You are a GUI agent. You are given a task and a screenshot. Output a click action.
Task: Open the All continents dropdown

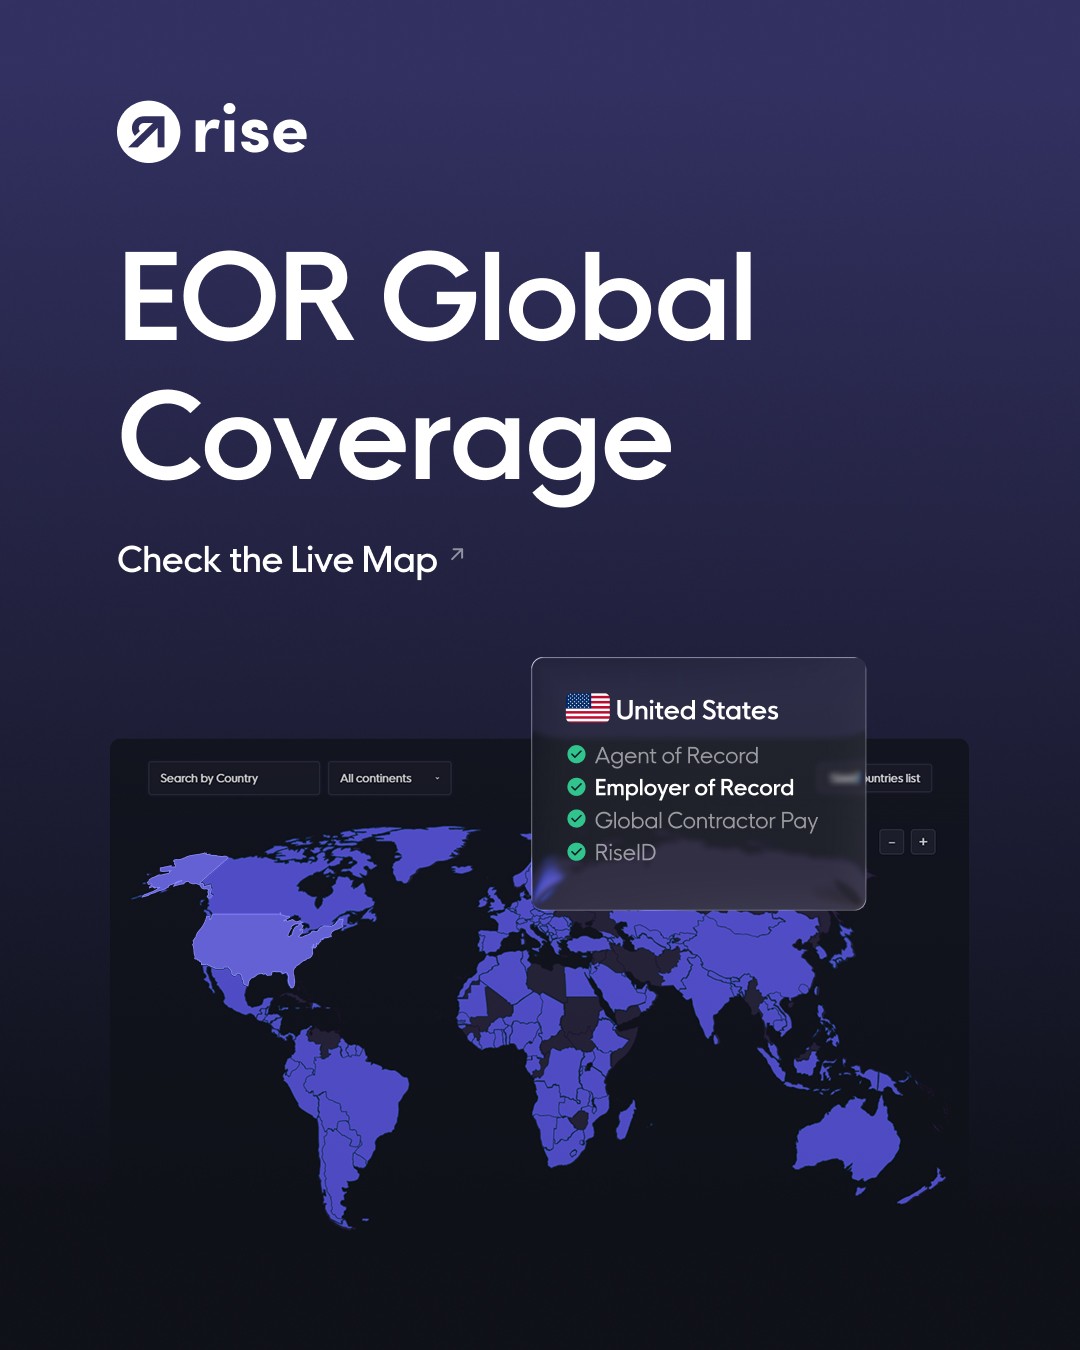[x=390, y=778]
